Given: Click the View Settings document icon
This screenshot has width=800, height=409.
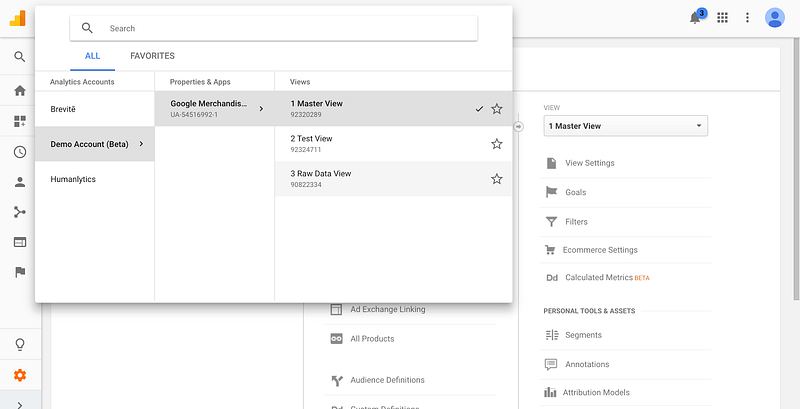Looking at the screenshot, I should click(x=551, y=163).
